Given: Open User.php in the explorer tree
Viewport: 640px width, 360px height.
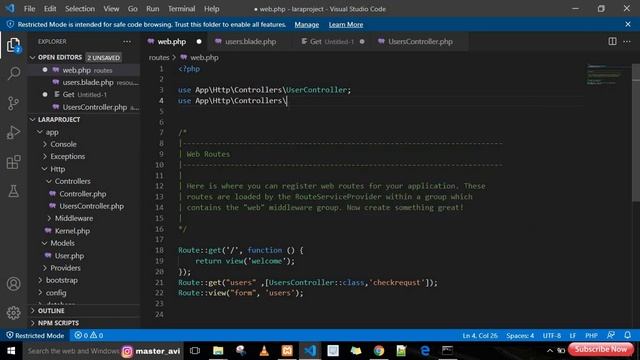Looking at the screenshot, I should click(x=69, y=256).
